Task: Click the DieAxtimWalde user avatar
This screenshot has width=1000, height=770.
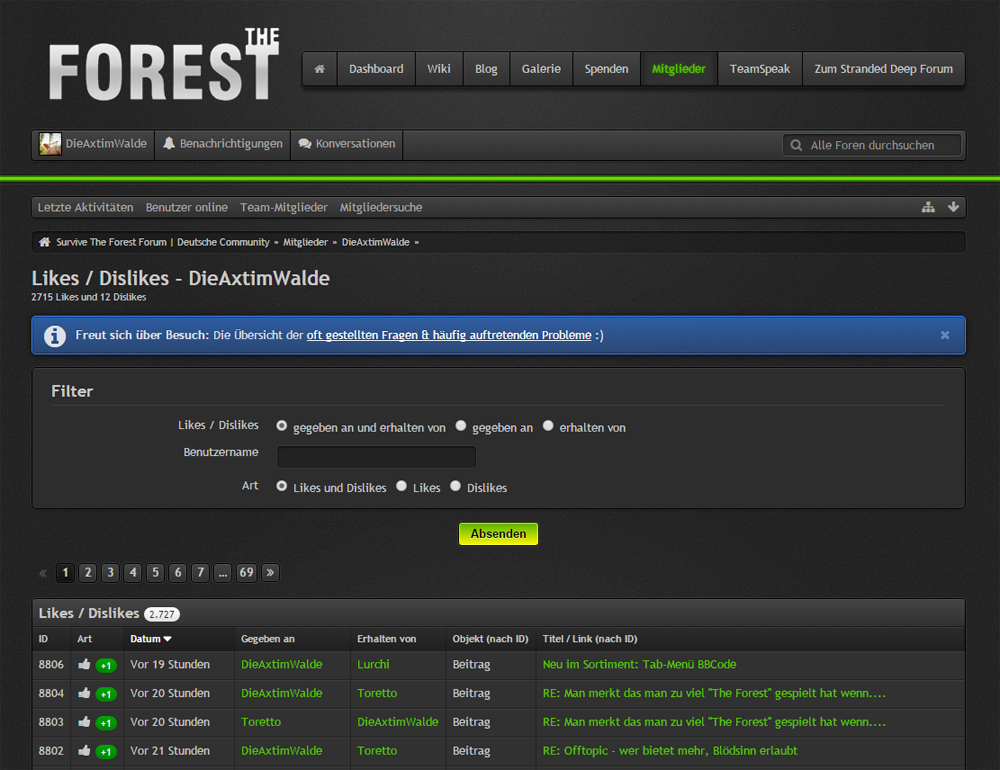Action: [50, 144]
